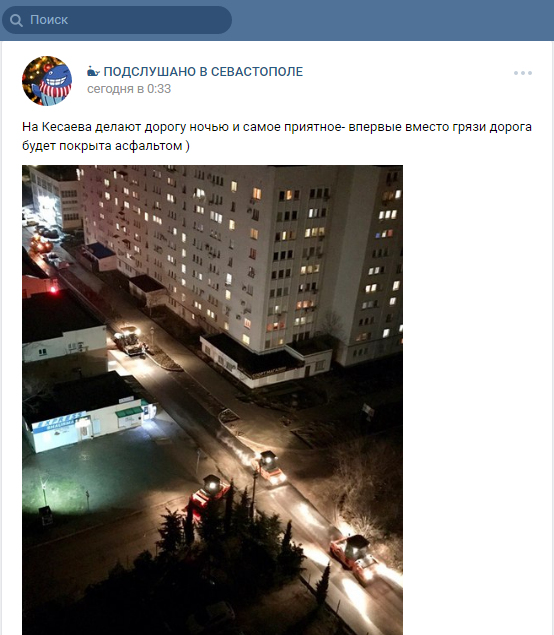Click the Спортмагазин storefront sign in the photo
This screenshot has width=554, height=635.
tap(269, 373)
